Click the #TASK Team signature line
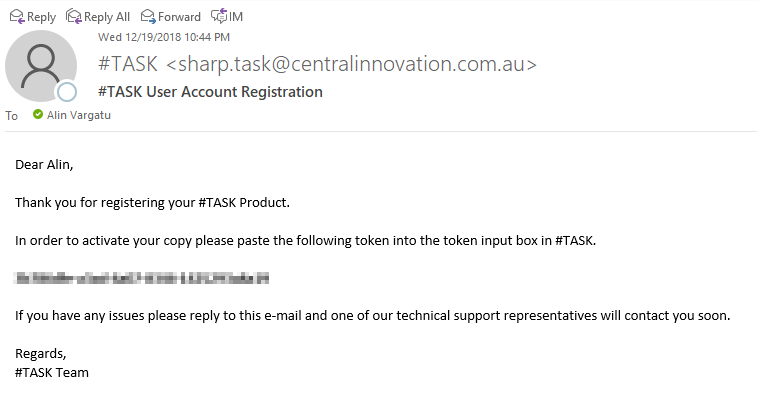Viewport: 757px width, 398px height. tap(52, 372)
